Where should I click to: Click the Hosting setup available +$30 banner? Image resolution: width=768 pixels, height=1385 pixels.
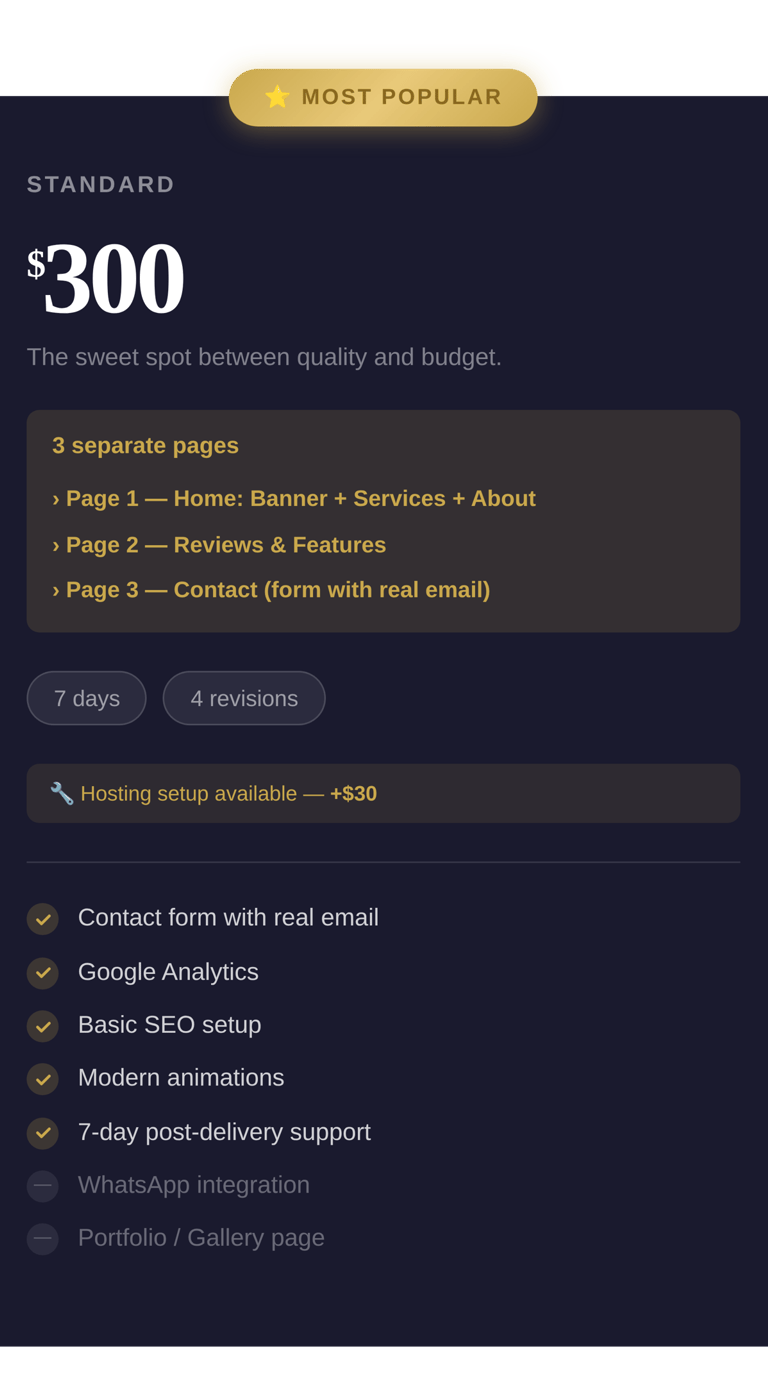383,794
